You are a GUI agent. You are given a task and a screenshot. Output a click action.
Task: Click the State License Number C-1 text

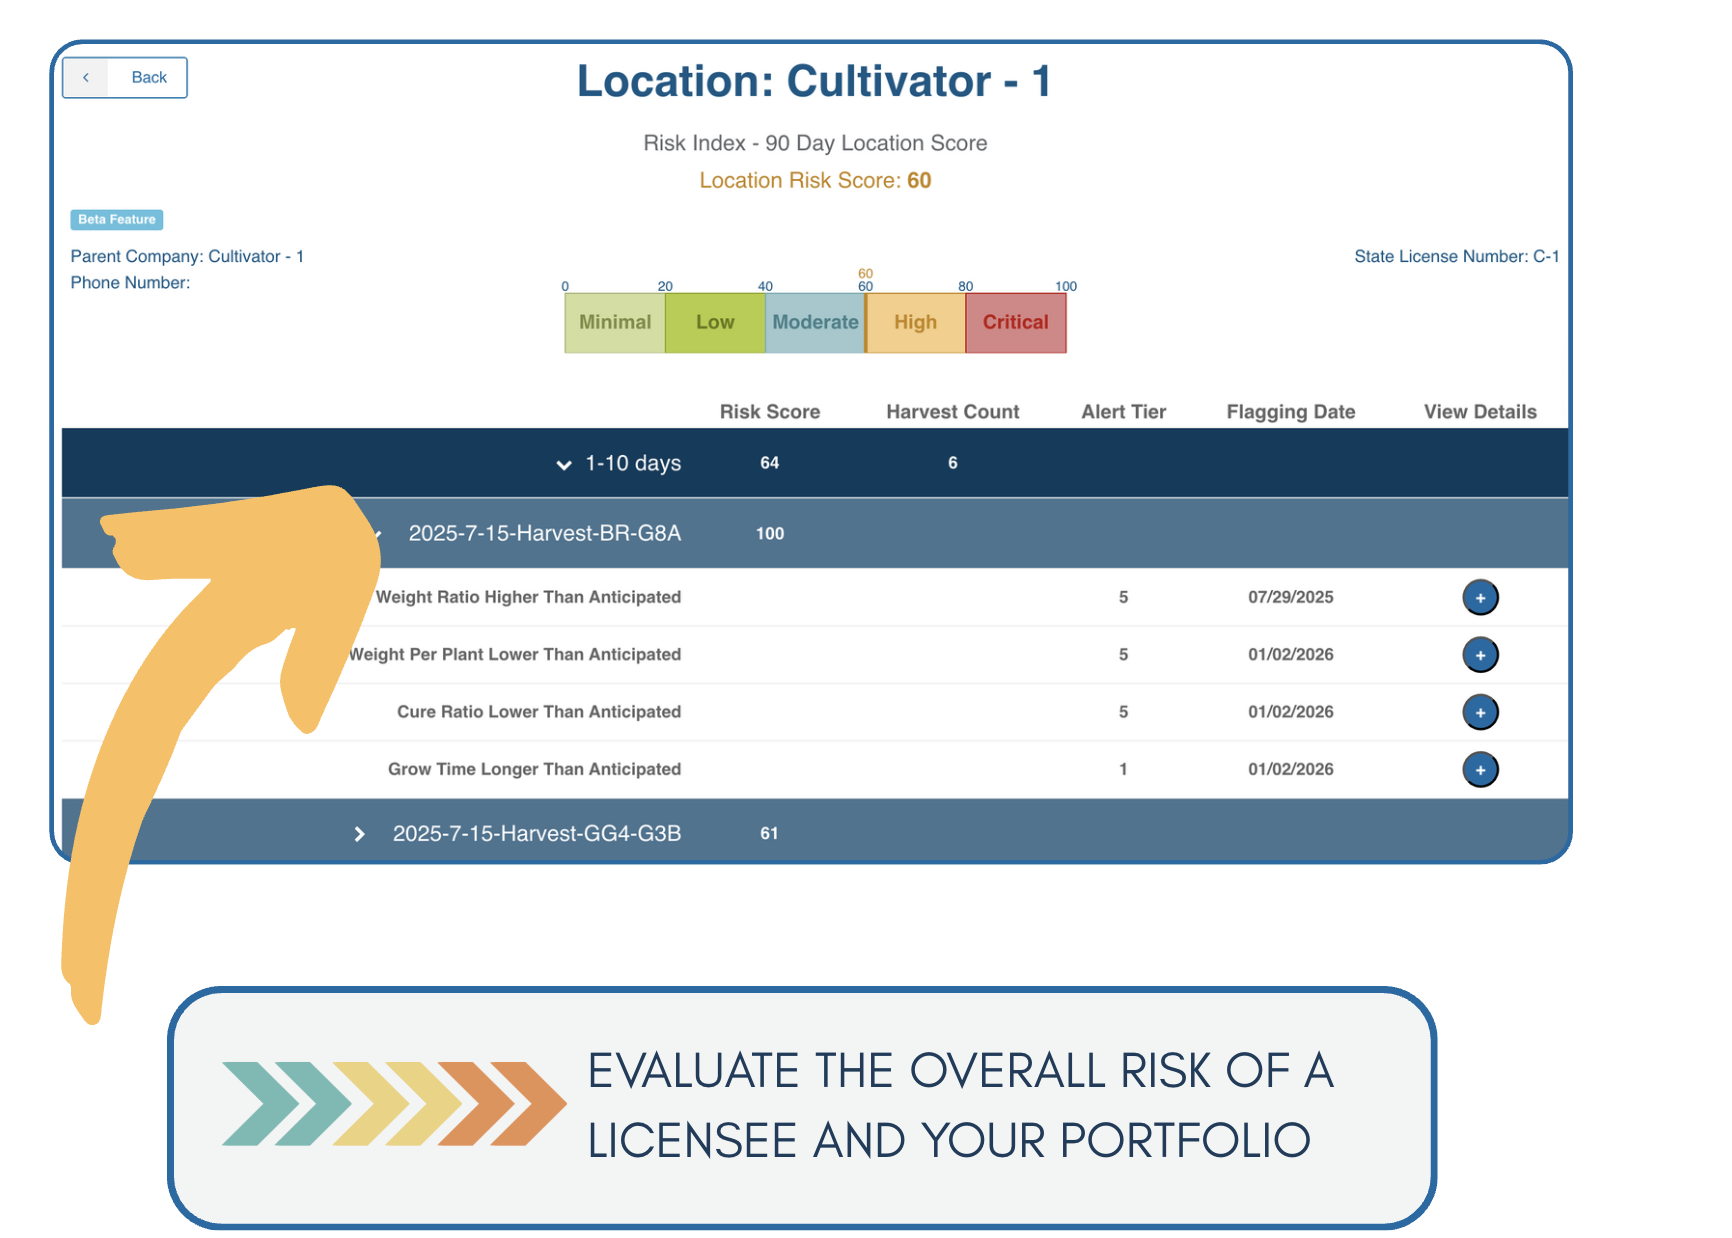coord(1456,257)
